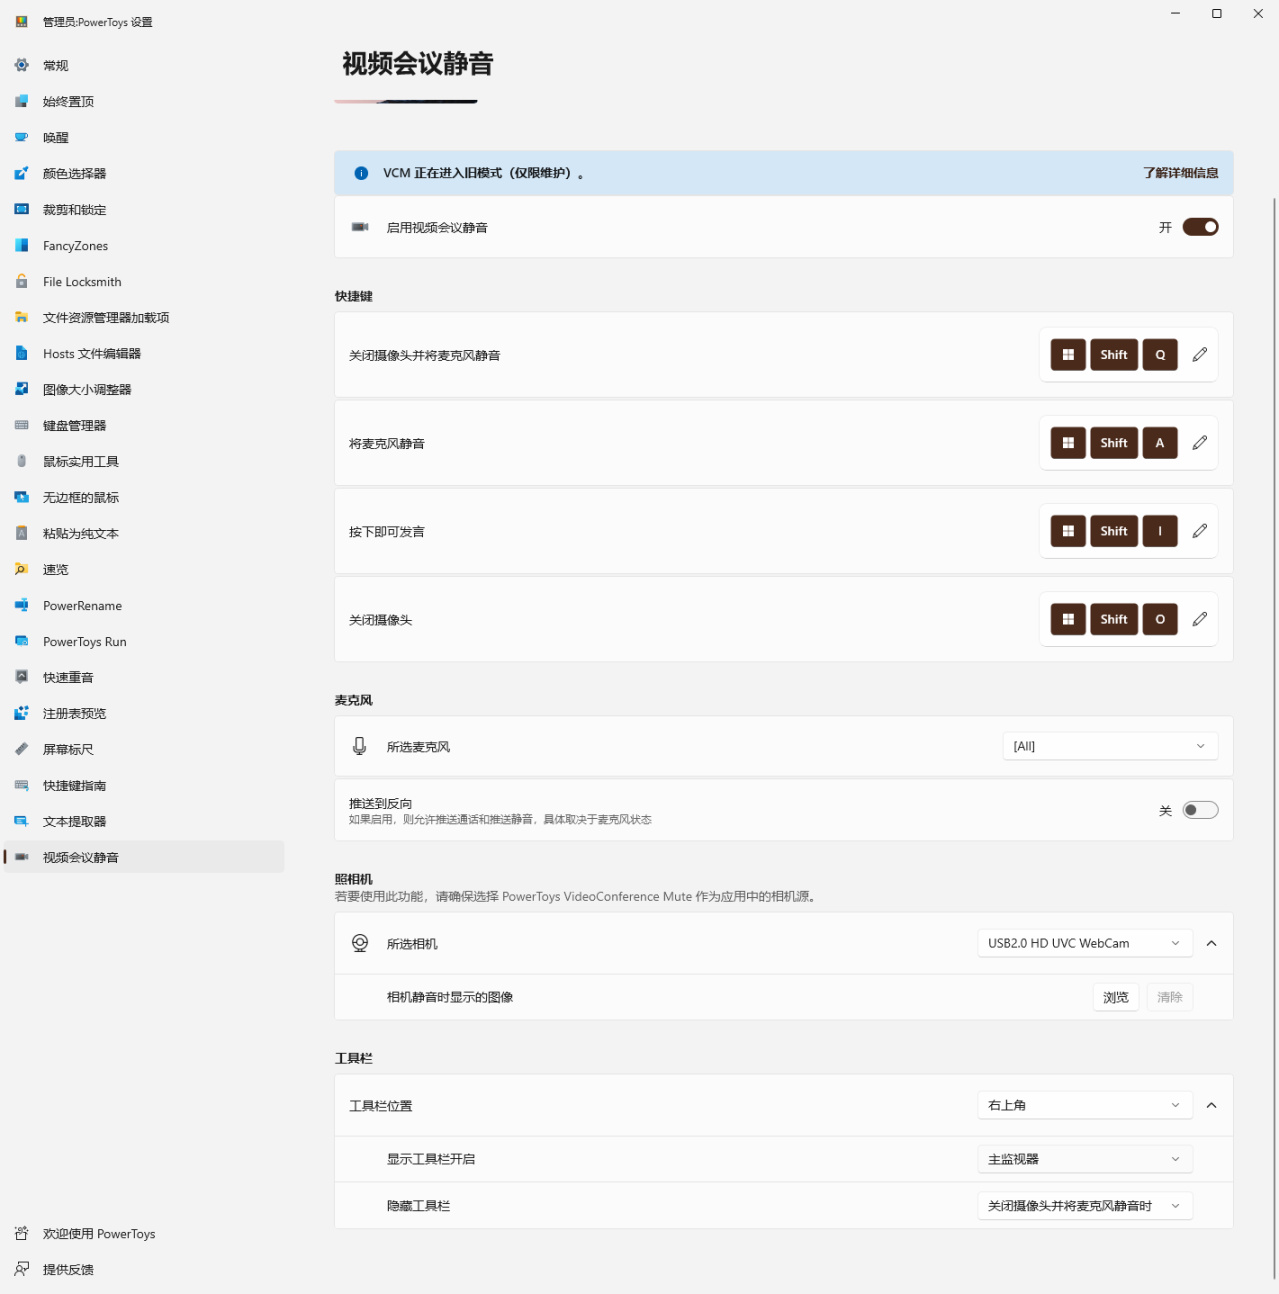Screen dimensions: 1279x1294
Task: Click the File Locksmith lock icon
Action: 22,281
